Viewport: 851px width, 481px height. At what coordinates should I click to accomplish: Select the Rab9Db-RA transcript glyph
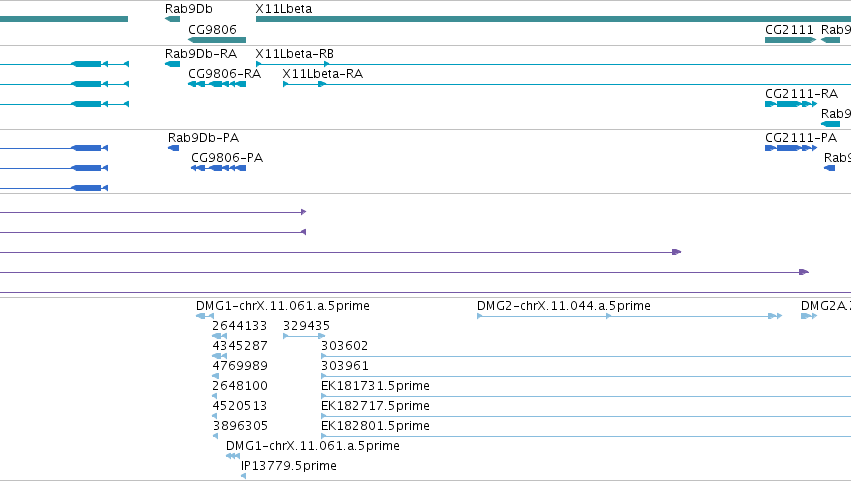tap(172, 64)
